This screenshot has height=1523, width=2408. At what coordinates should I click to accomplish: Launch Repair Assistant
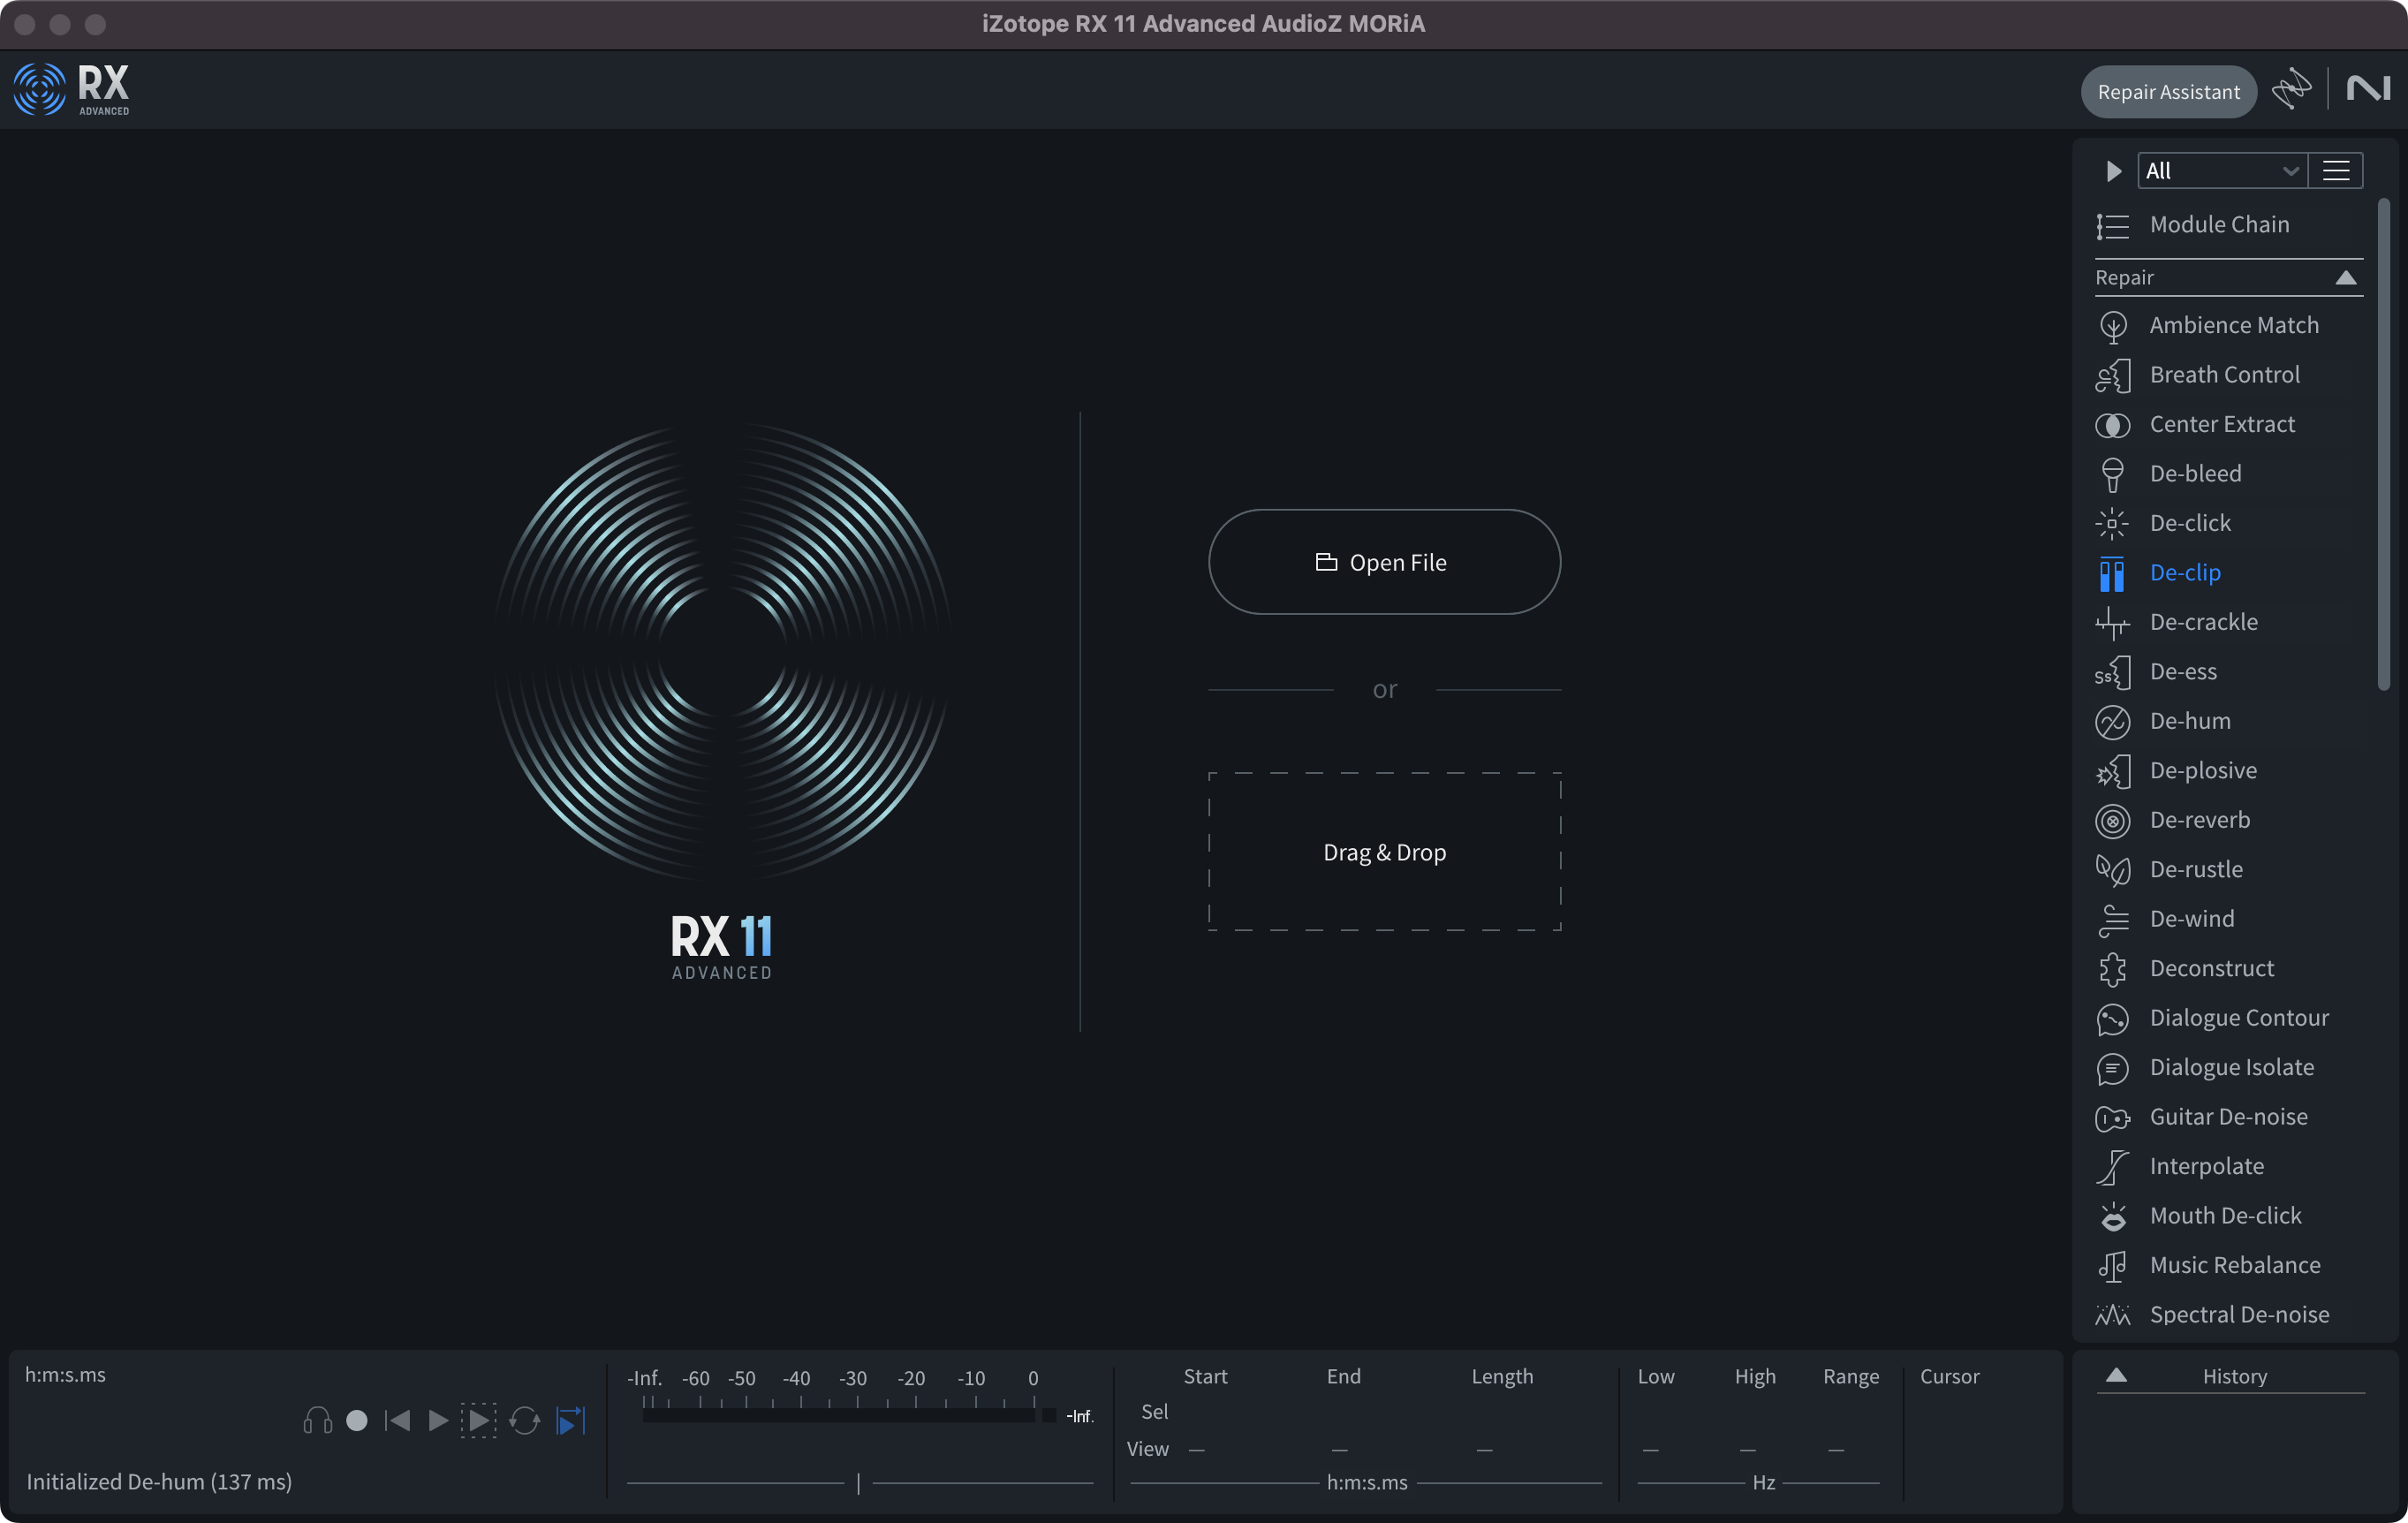point(2167,92)
